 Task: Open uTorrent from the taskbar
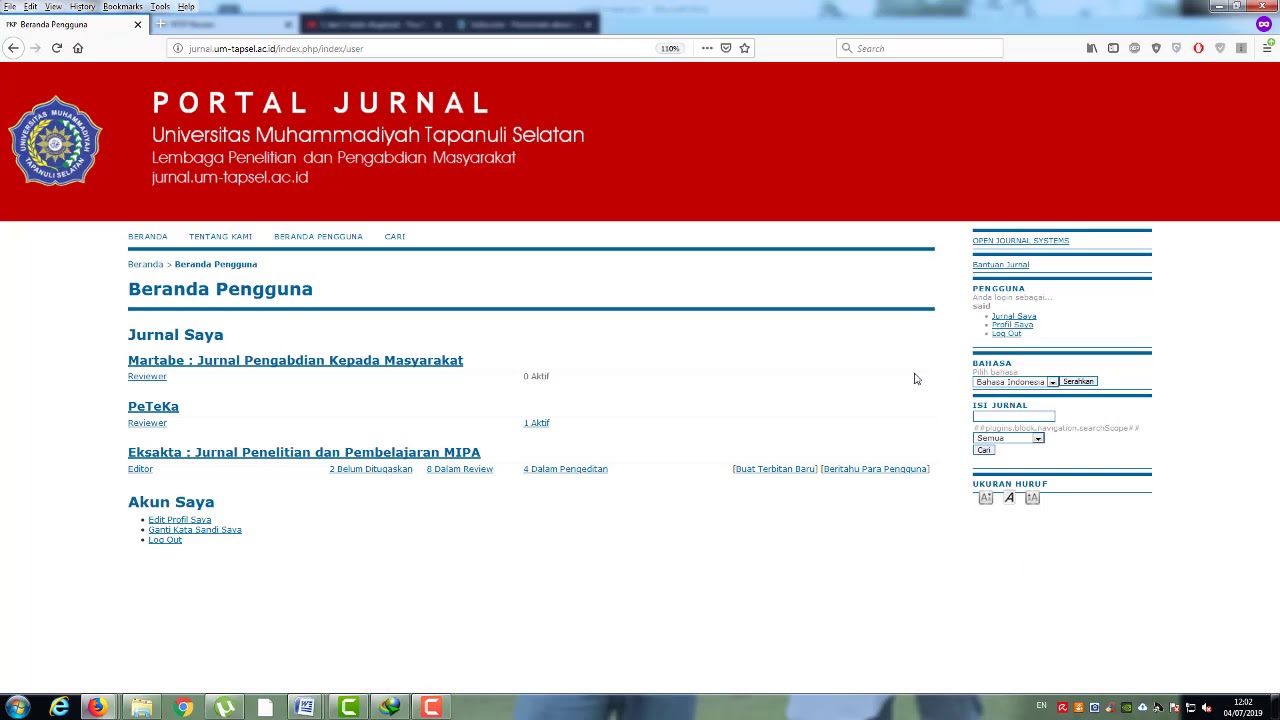[x=225, y=707]
